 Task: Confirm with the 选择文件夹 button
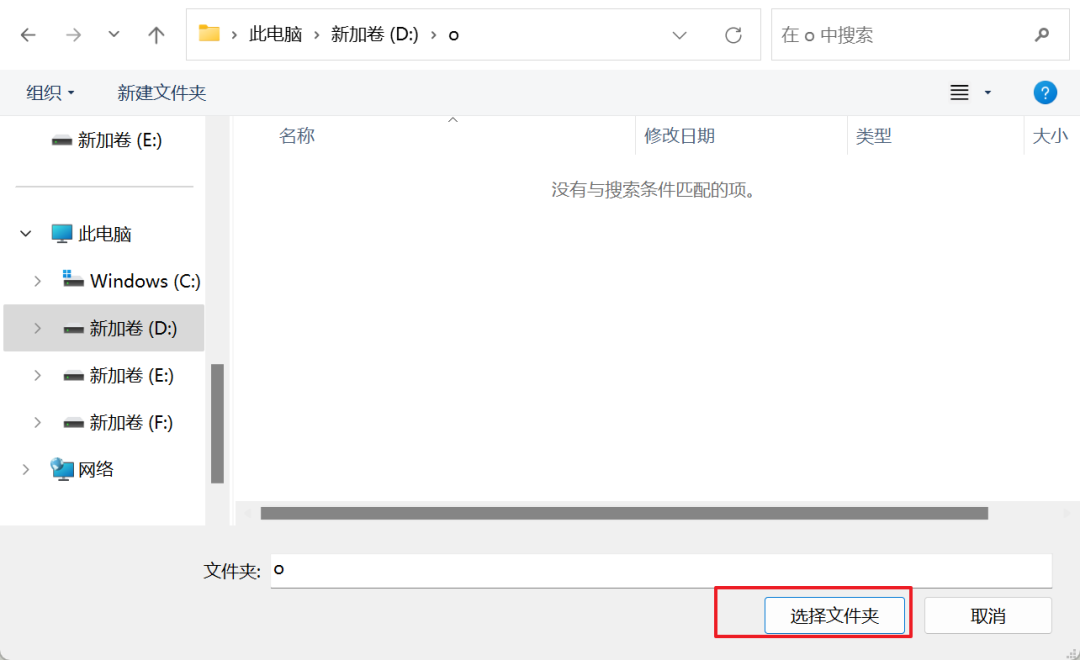point(835,615)
